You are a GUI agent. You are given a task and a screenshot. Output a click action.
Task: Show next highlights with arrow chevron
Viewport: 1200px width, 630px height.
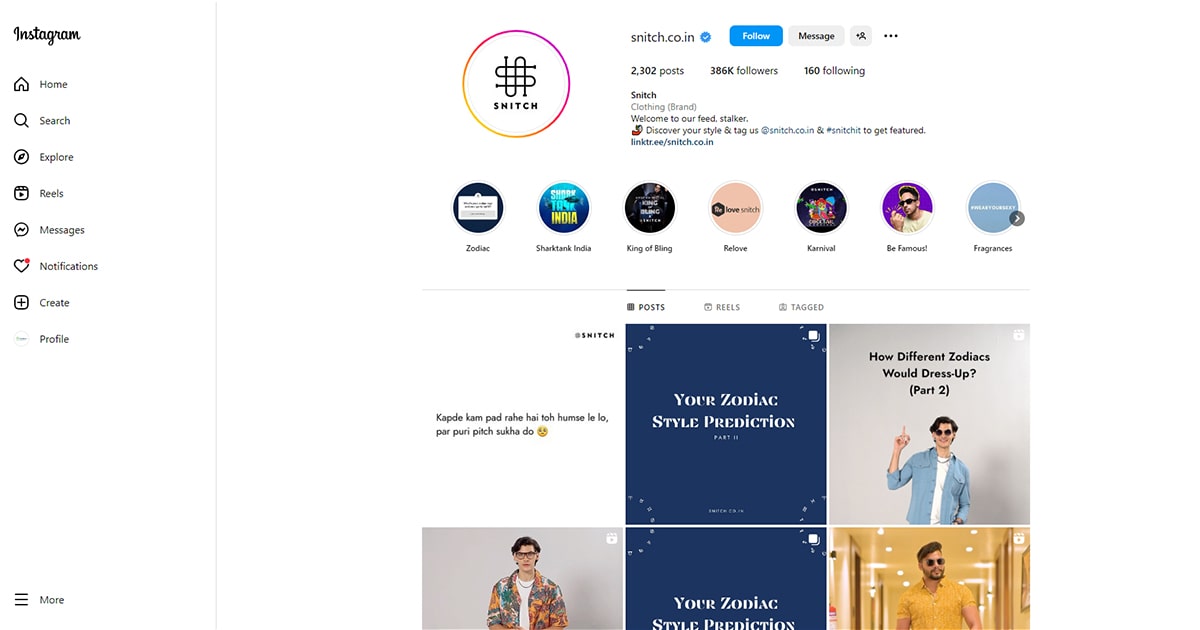1016,219
